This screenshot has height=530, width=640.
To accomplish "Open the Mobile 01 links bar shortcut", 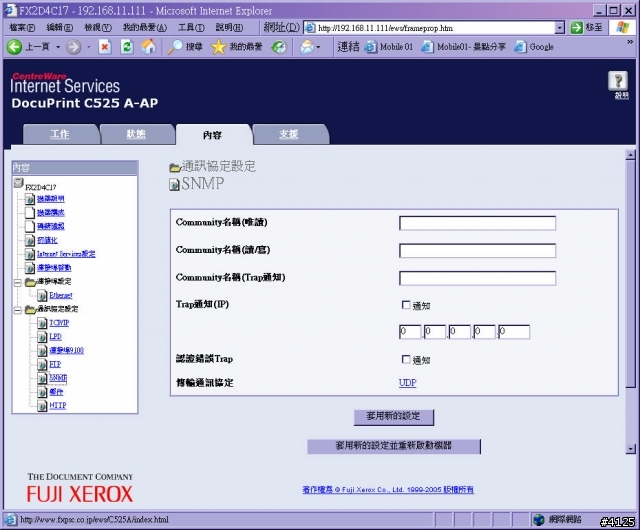I will tap(388, 47).
